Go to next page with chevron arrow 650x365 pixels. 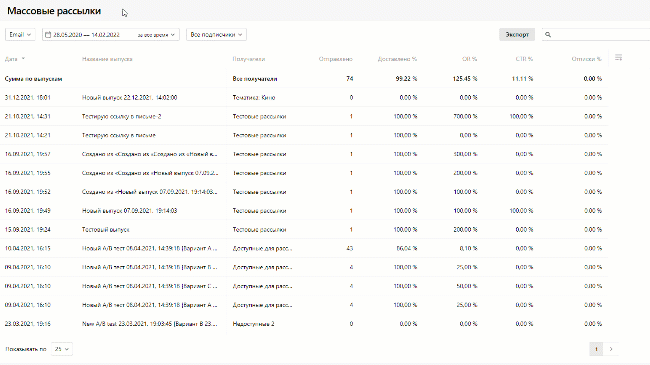tap(611, 349)
